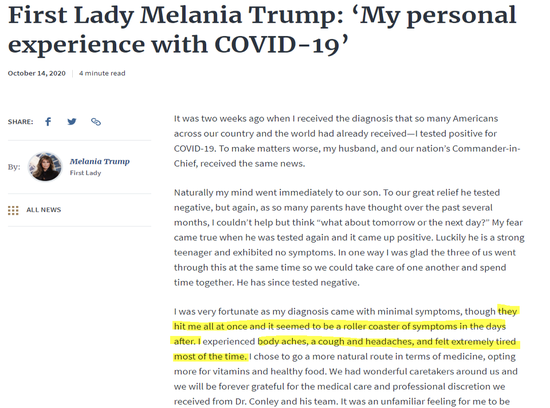Click the headline 'My personal experience with COVID-19'
The image size is (550, 408).
point(262,30)
